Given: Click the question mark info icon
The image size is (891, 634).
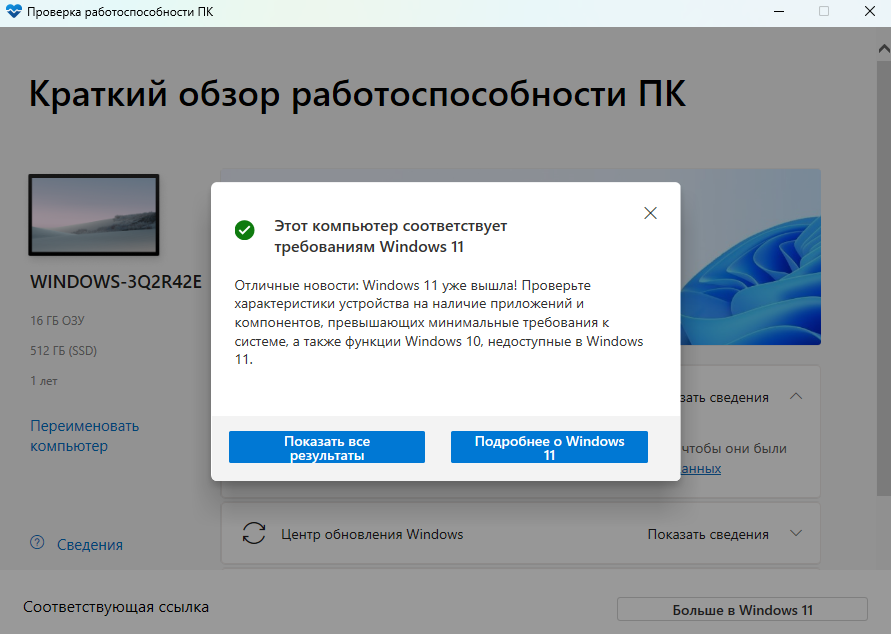Looking at the screenshot, I should (x=37, y=543).
